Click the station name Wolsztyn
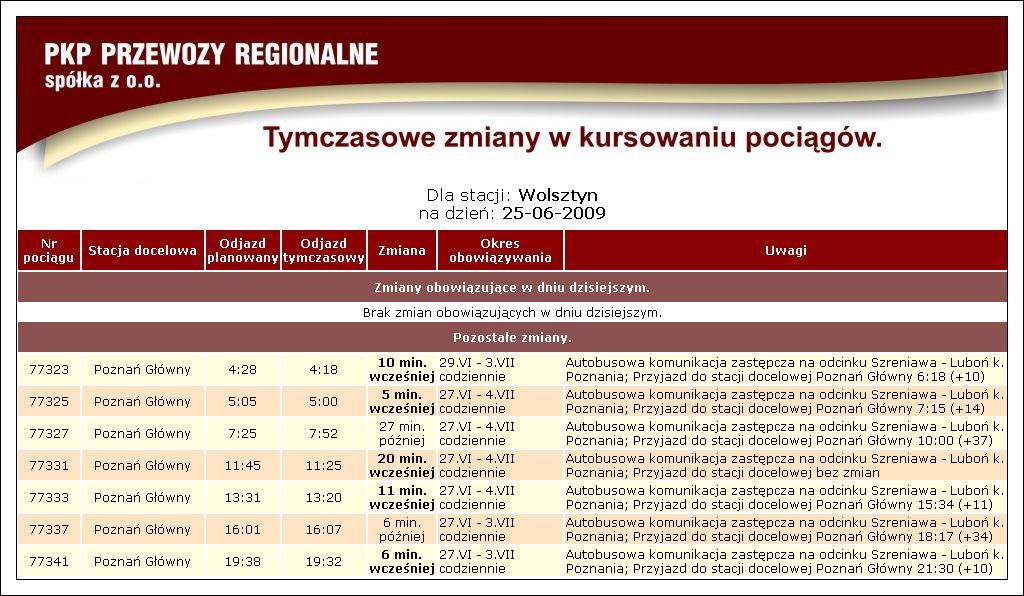The image size is (1024, 596). pyautogui.click(x=558, y=195)
